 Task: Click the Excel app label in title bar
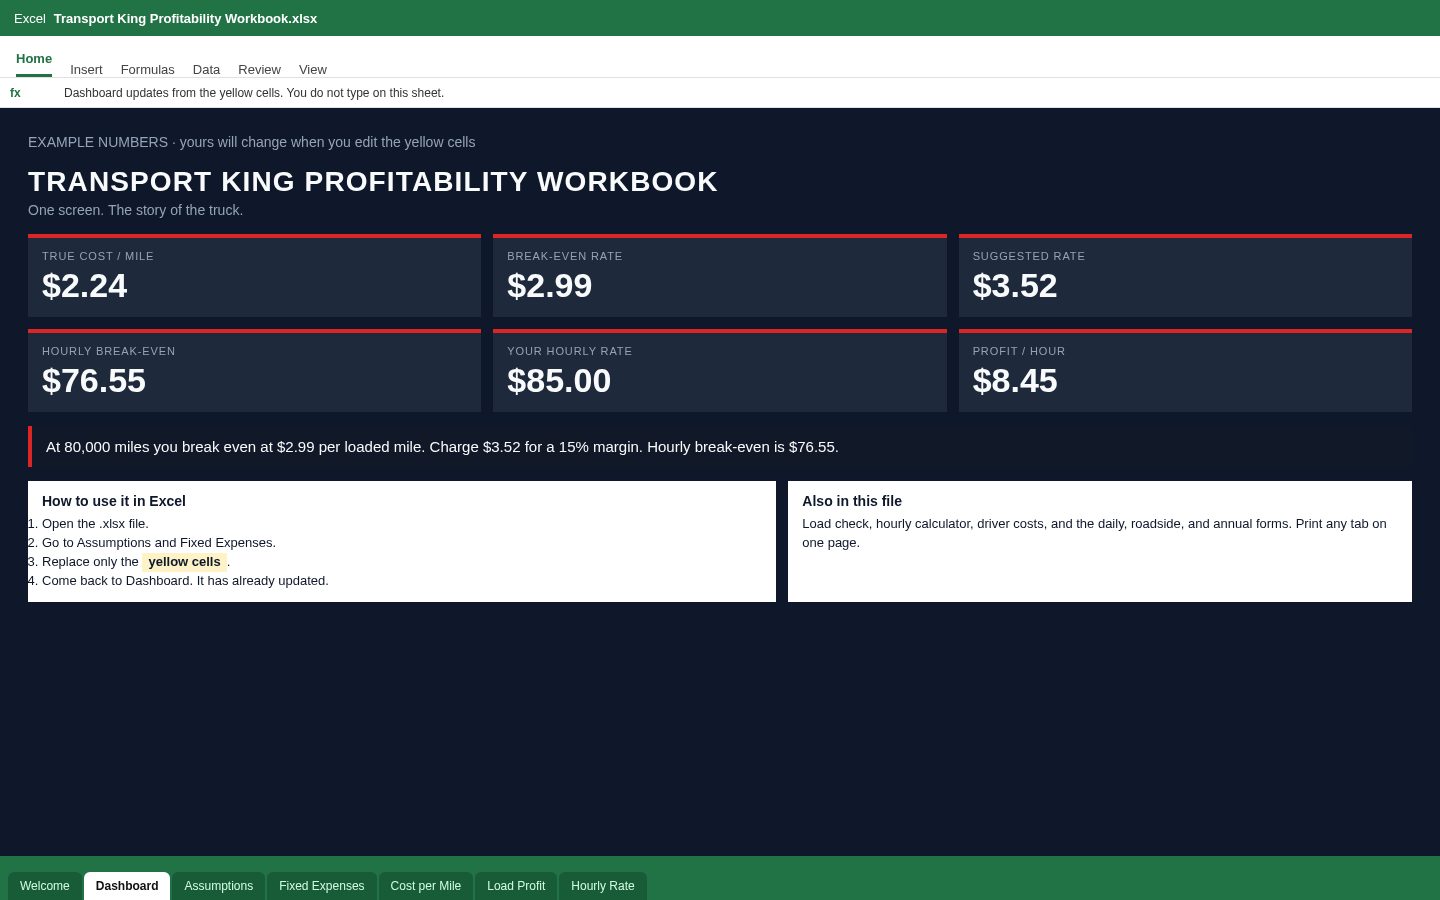pyautogui.click(x=30, y=19)
